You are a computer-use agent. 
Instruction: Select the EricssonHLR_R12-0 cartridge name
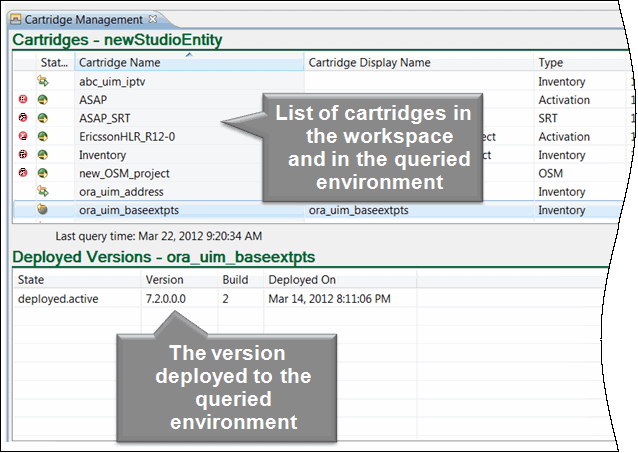(x=127, y=137)
